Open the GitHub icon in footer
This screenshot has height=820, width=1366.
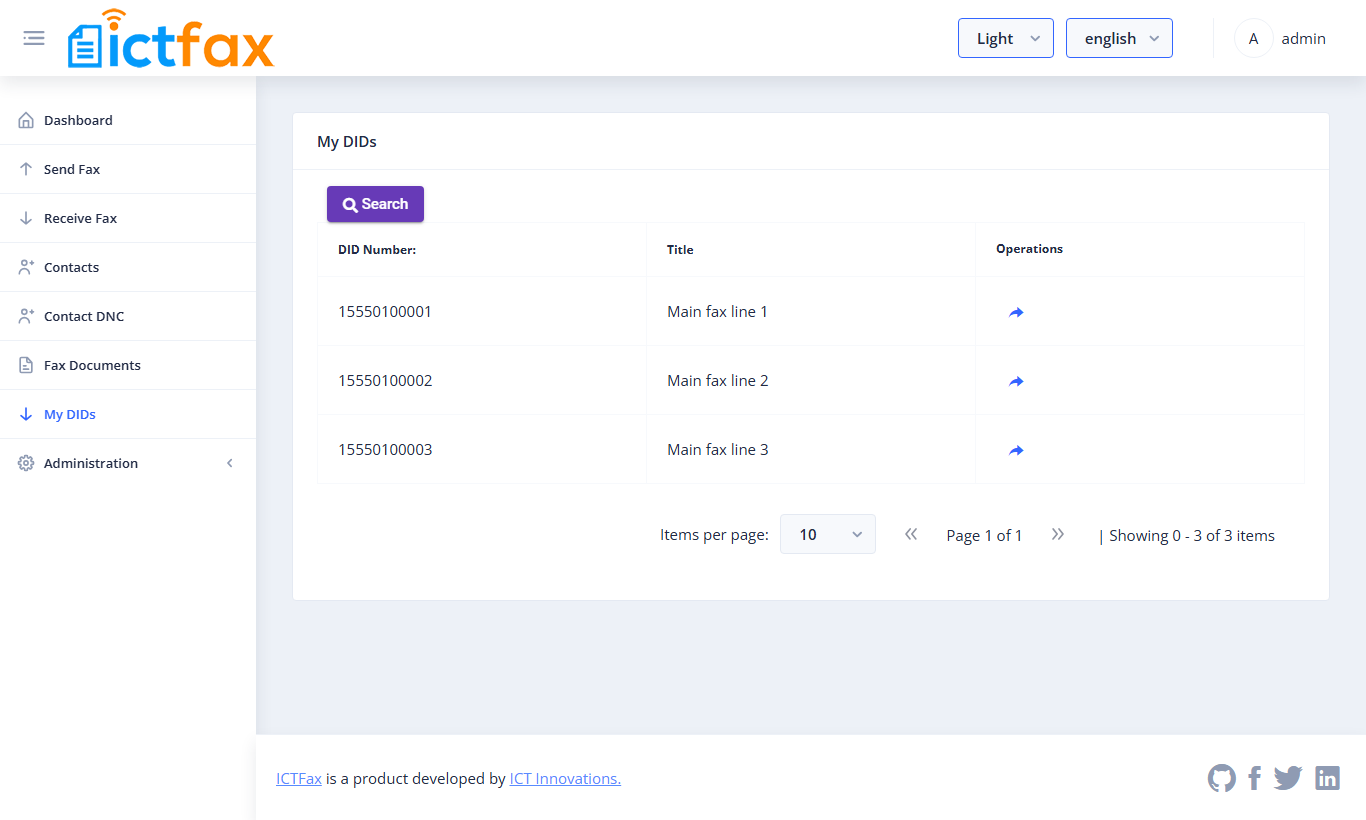[1222, 778]
